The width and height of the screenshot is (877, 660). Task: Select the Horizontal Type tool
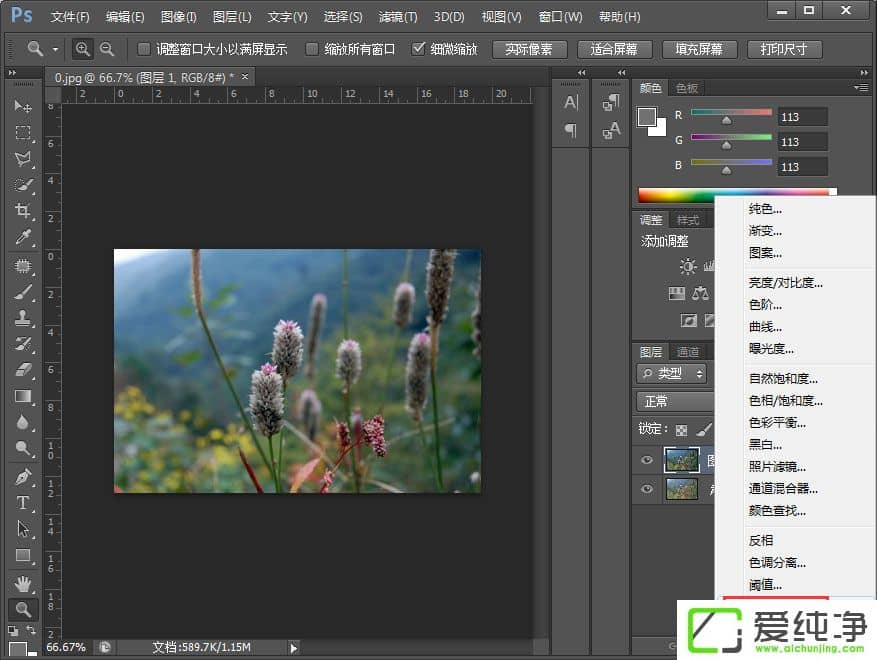(x=22, y=503)
